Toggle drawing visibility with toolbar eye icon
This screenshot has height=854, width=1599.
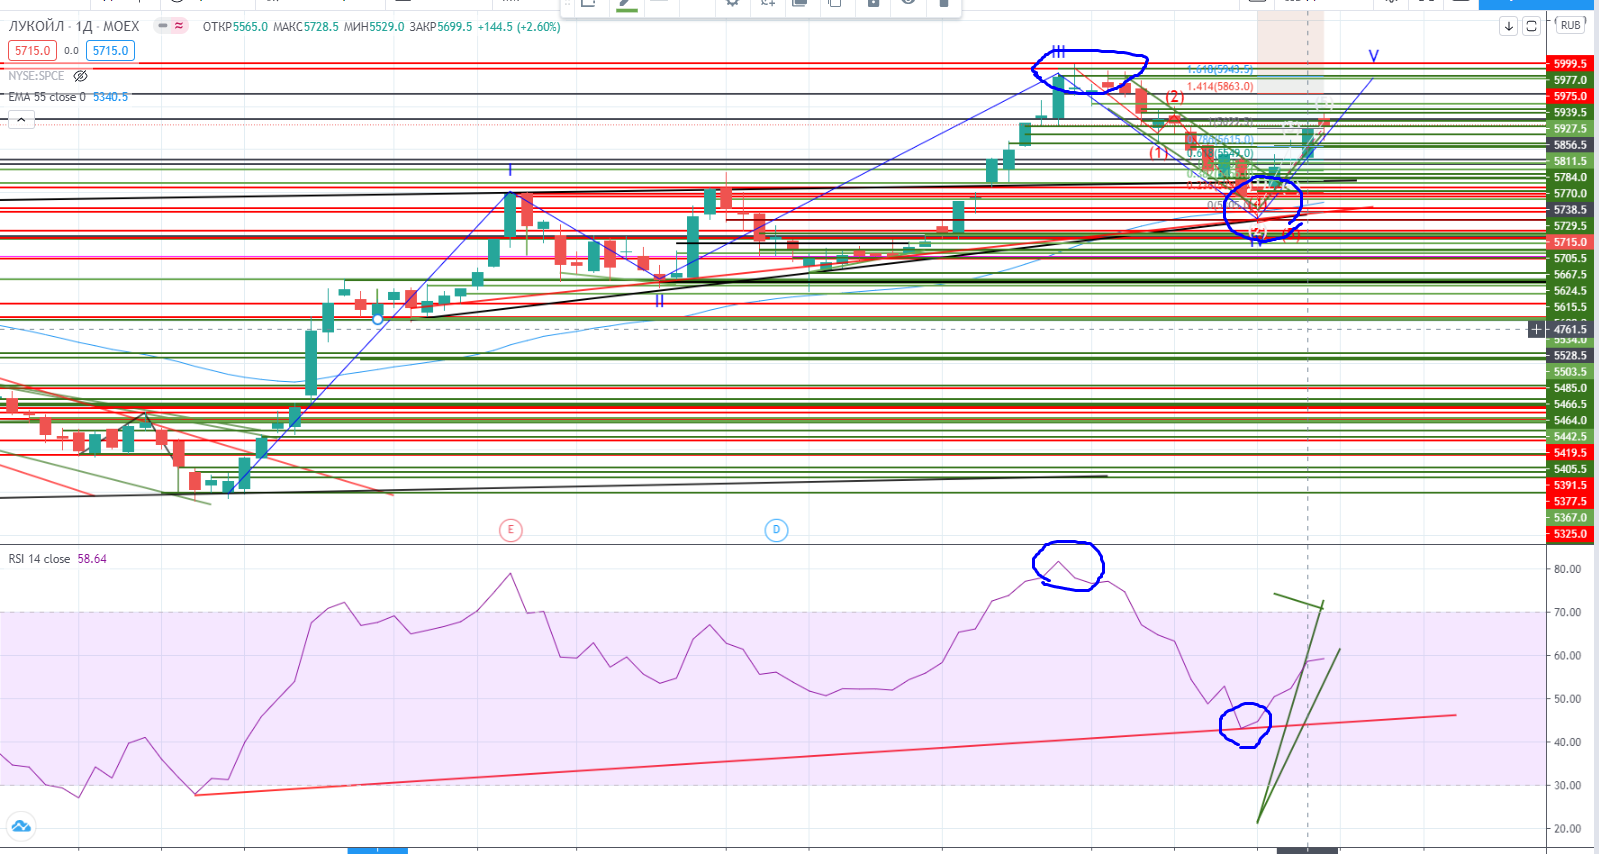[x=908, y=3]
